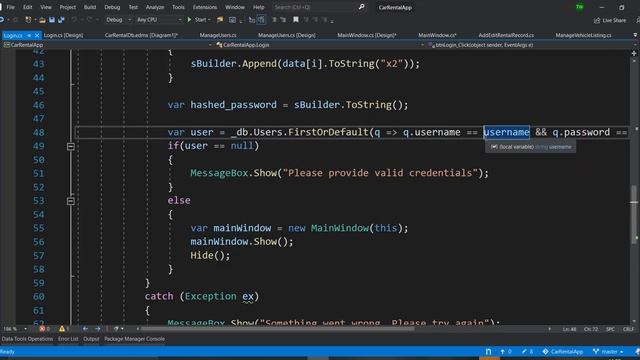
Task: Click the errors count indicator
Action: pos(44,329)
